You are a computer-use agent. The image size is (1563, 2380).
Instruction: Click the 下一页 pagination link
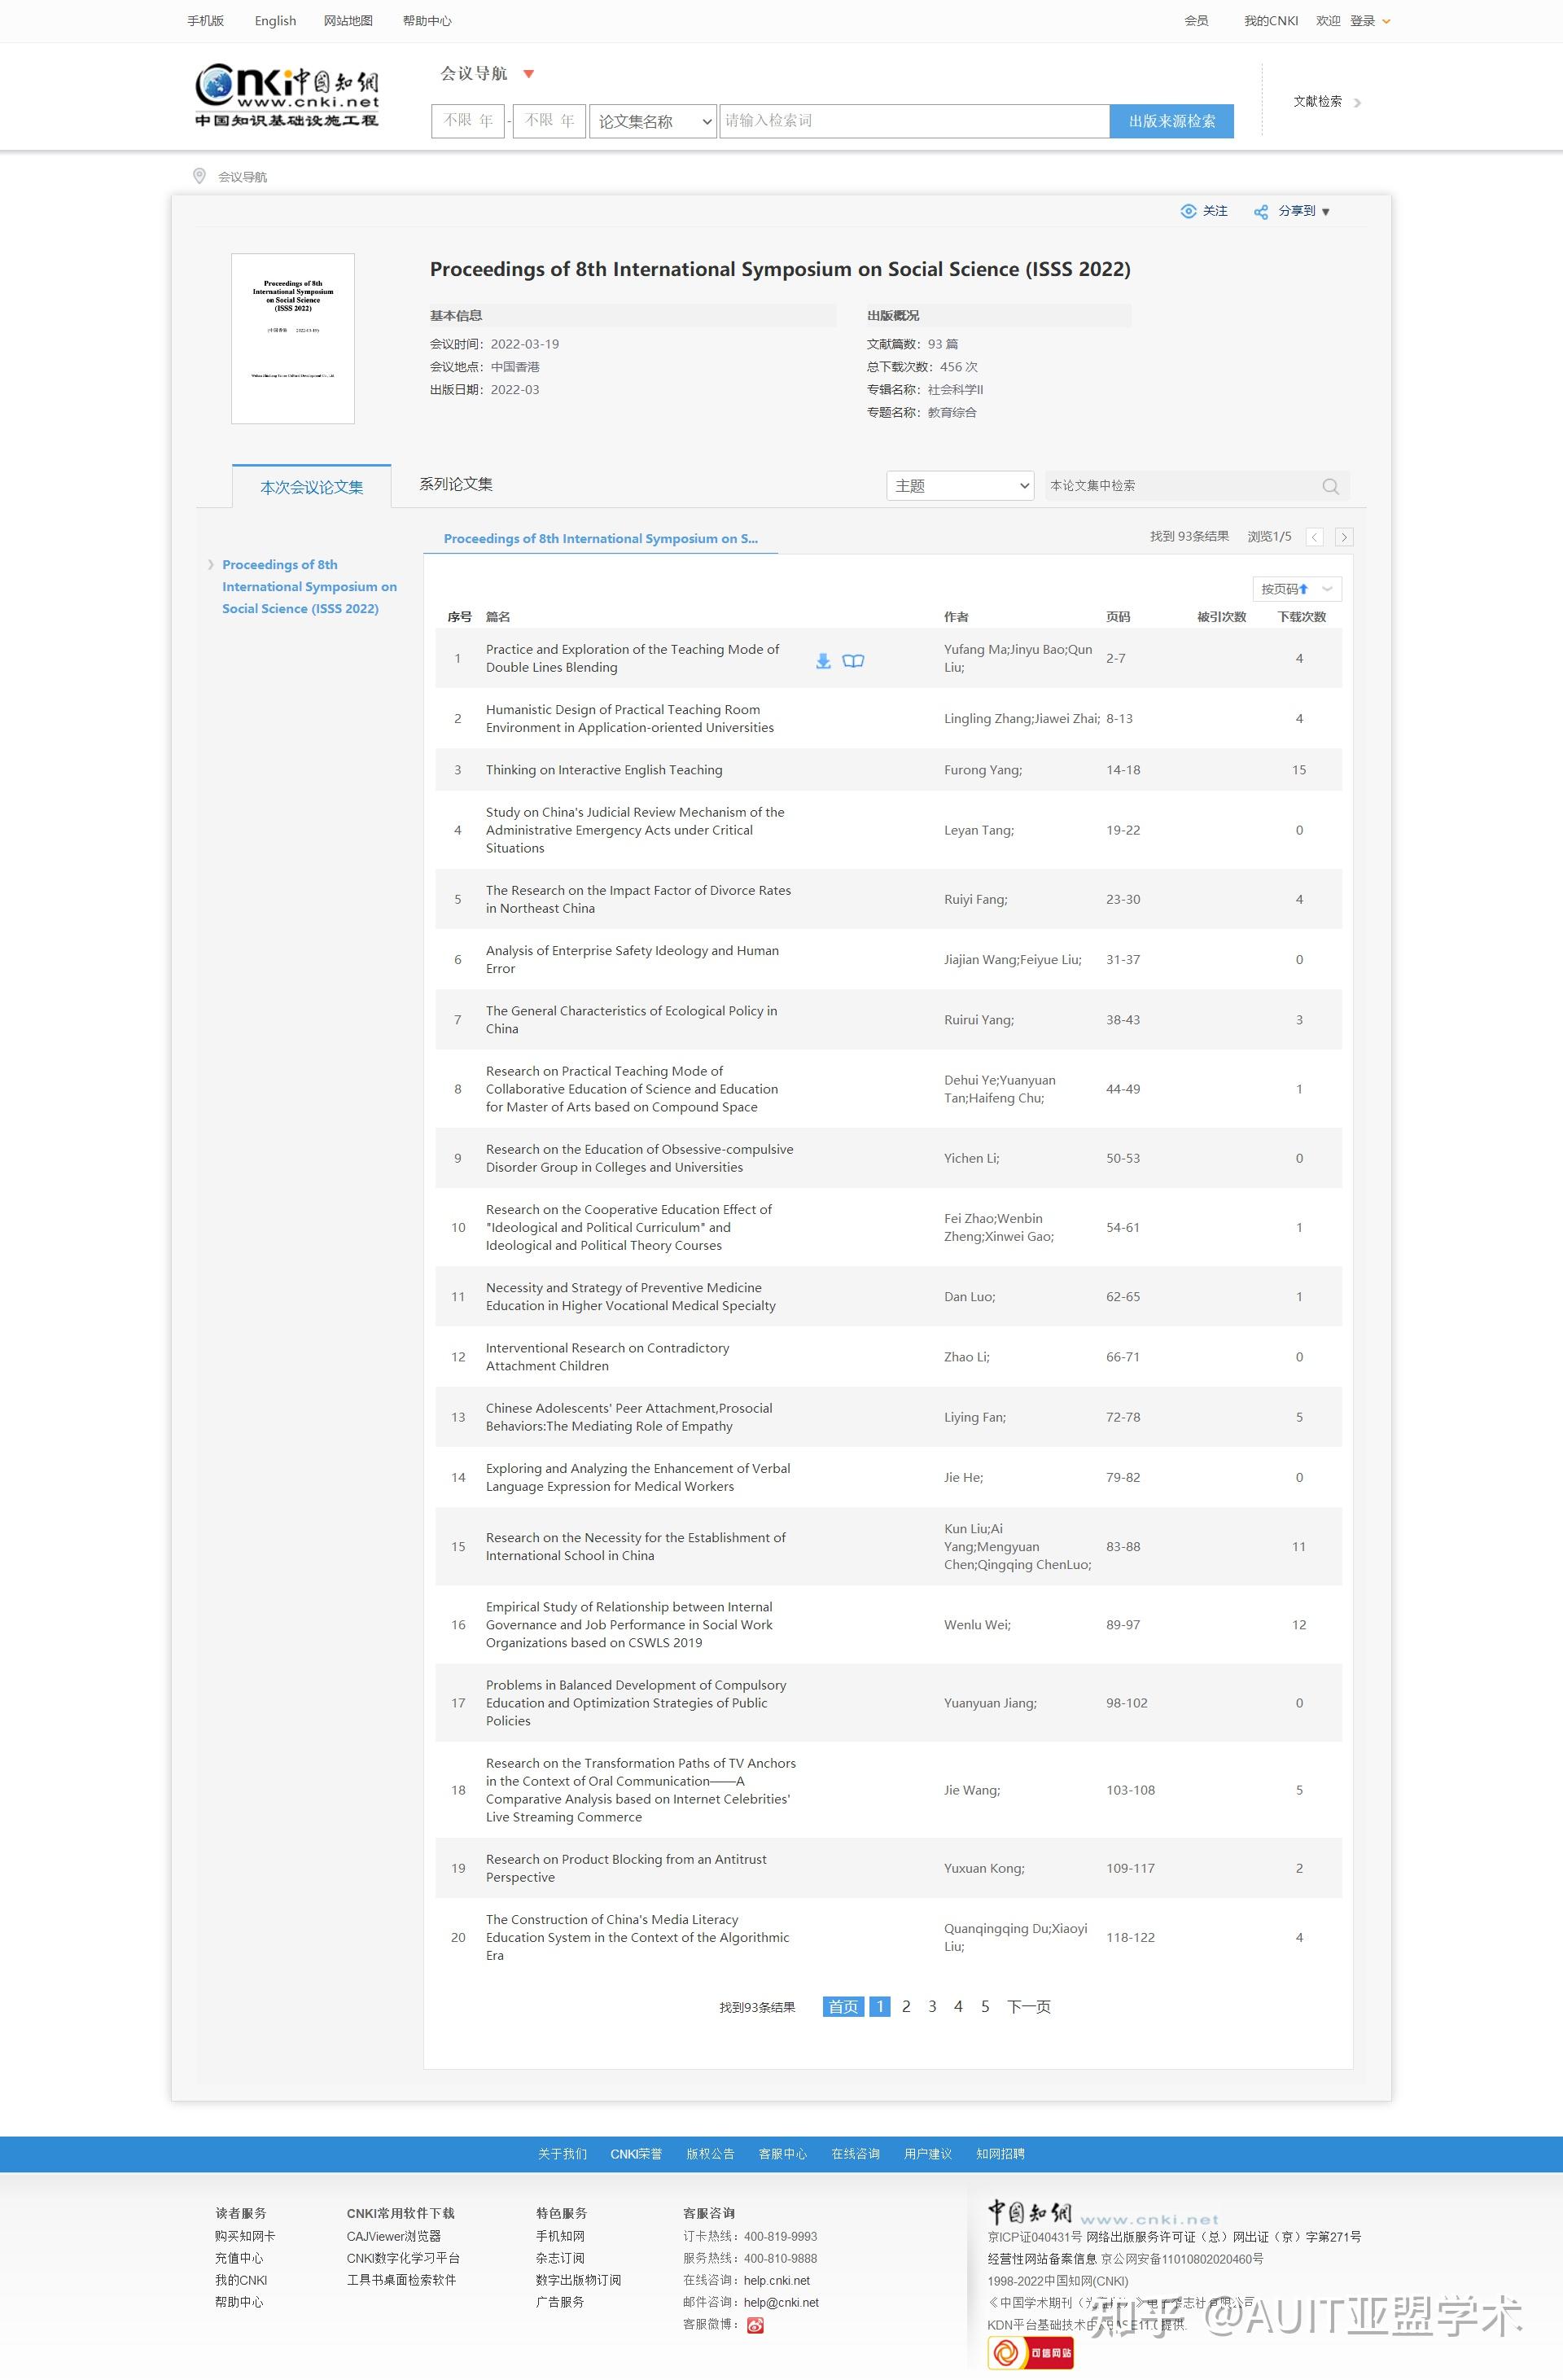click(1028, 2006)
